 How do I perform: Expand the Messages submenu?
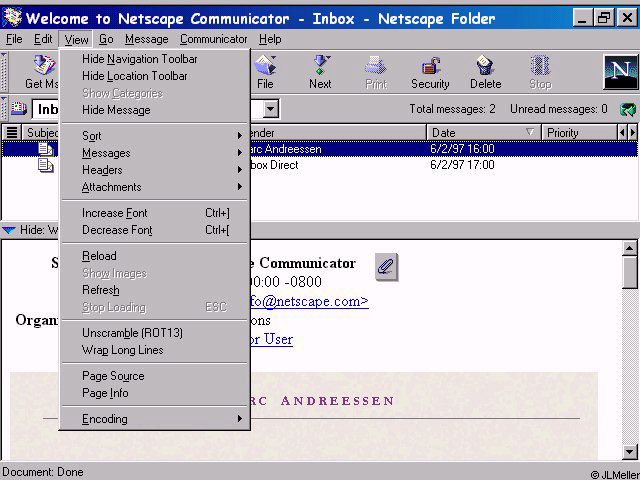pyautogui.click(x=154, y=153)
